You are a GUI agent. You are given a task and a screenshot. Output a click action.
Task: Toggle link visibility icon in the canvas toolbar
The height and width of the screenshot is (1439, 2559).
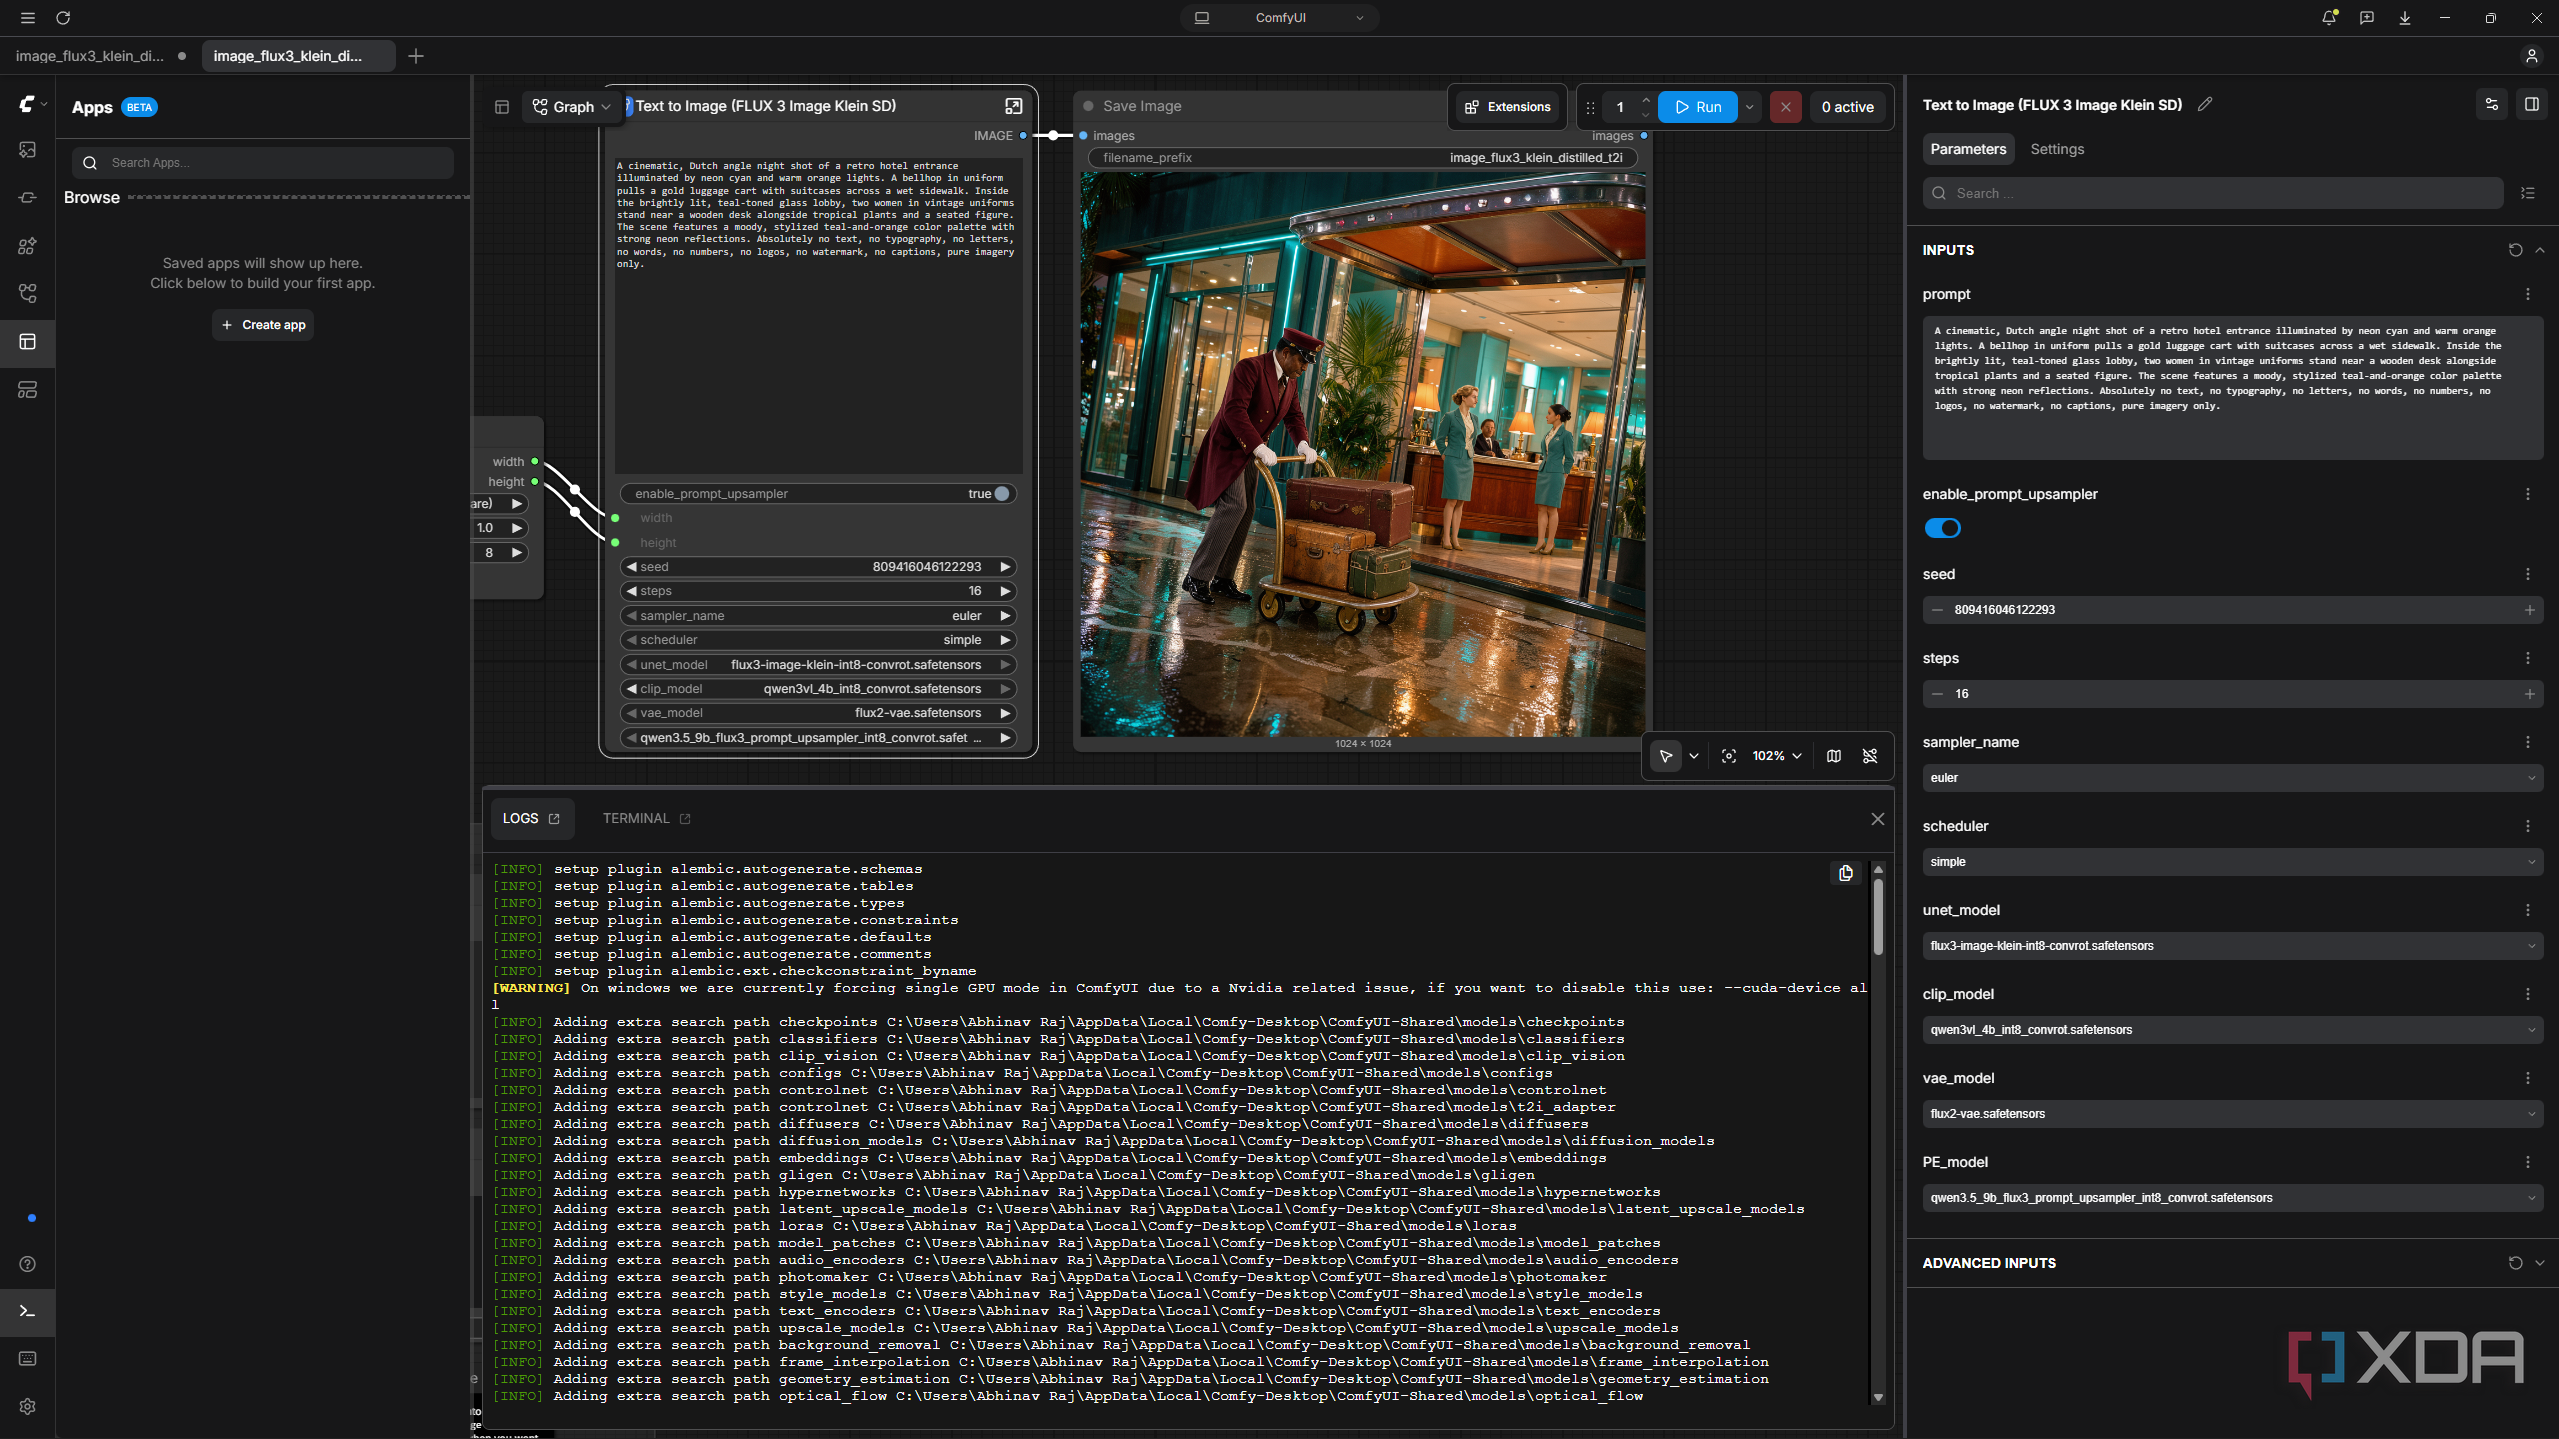pos(1870,756)
